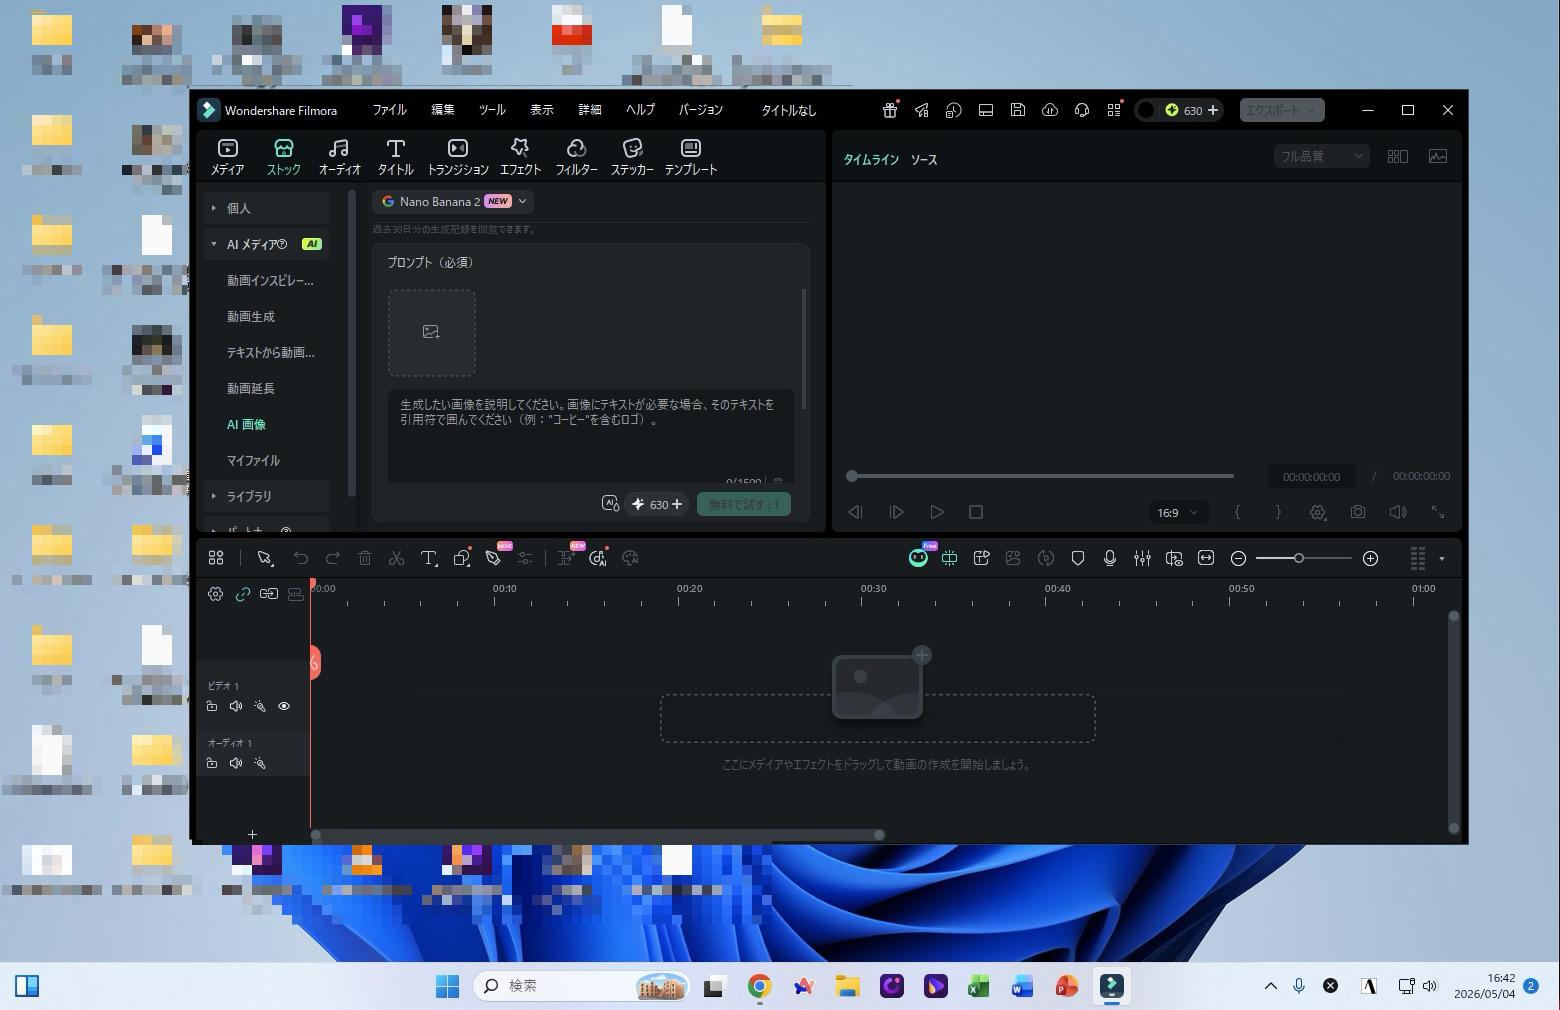
Task: Open the ファイル menu
Action: (389, 110)
